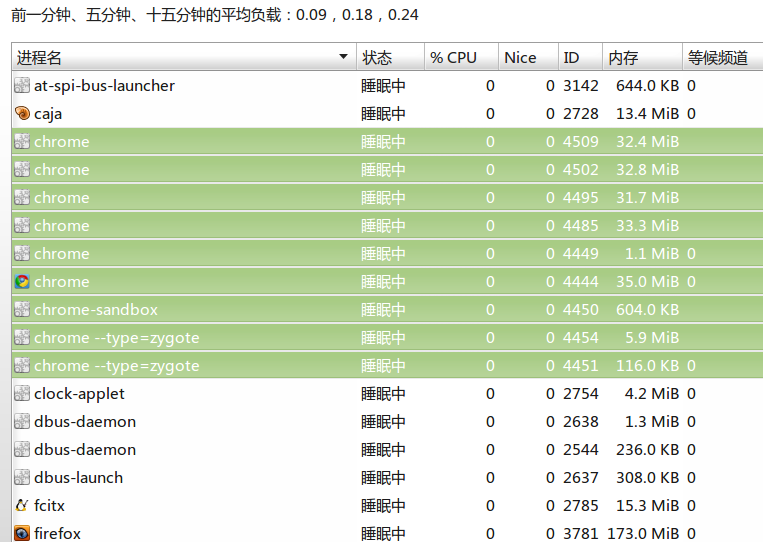Click the fcitx penguin icon

22,506
